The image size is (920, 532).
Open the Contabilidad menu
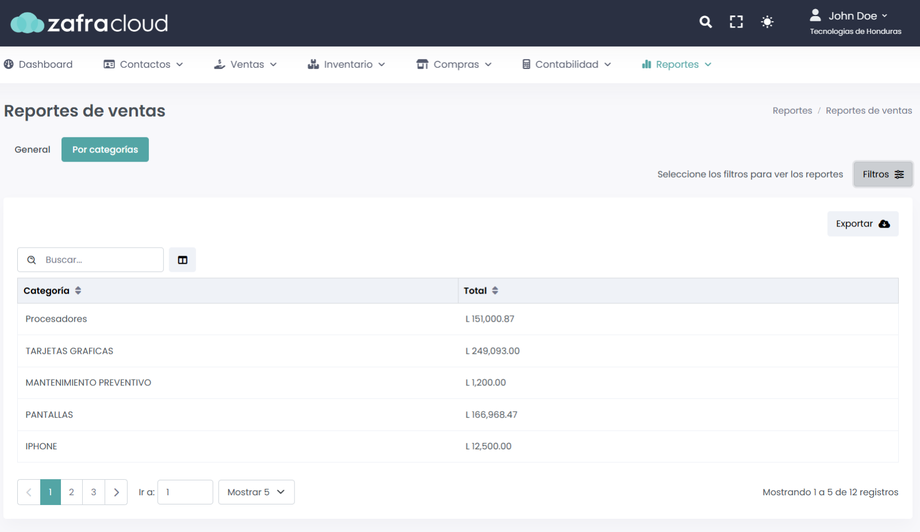point(567,65)
